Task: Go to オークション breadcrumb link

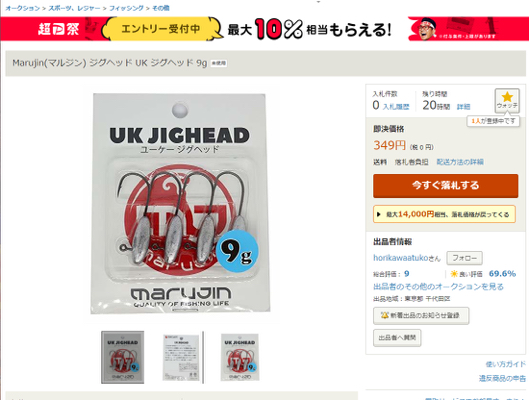Action: [23, 8]
